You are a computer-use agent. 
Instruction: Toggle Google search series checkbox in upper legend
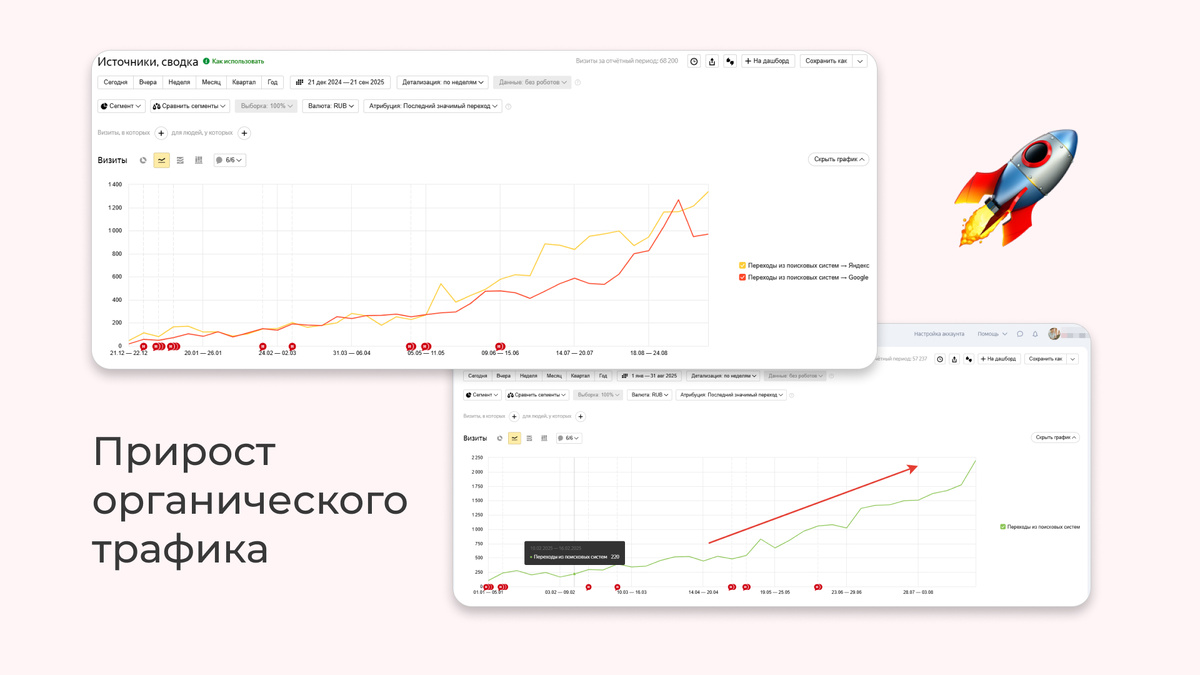742,277
